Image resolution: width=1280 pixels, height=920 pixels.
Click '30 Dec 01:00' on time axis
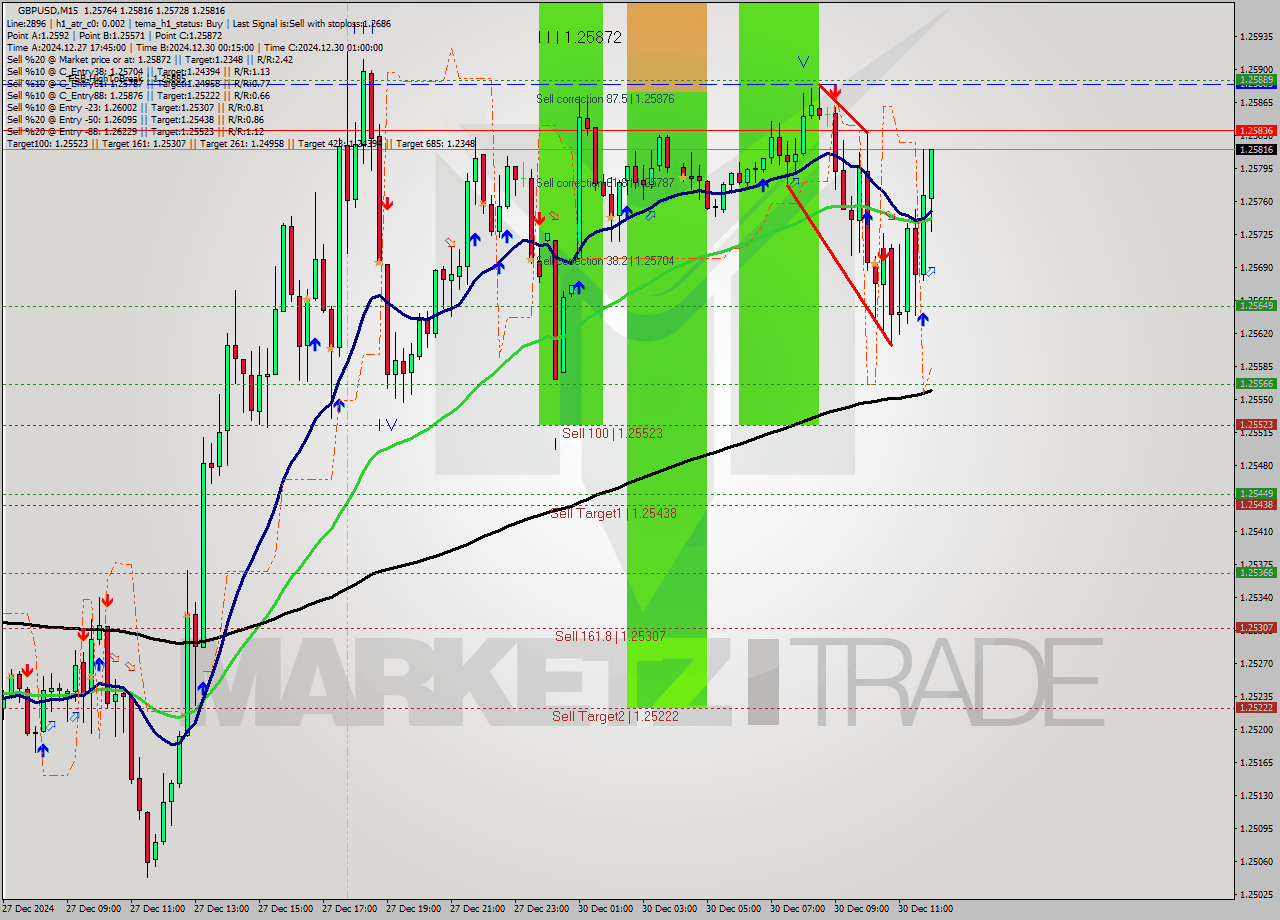pos(605,909)
